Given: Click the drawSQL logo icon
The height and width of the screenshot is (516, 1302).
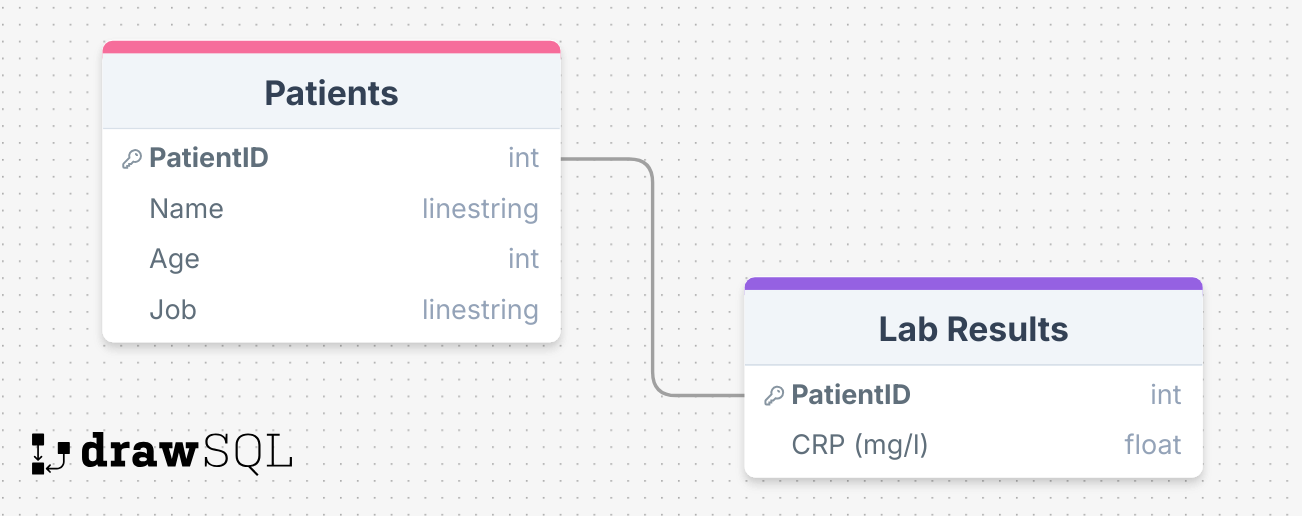Looking at the screenshot, I should (x=49, y=454).
